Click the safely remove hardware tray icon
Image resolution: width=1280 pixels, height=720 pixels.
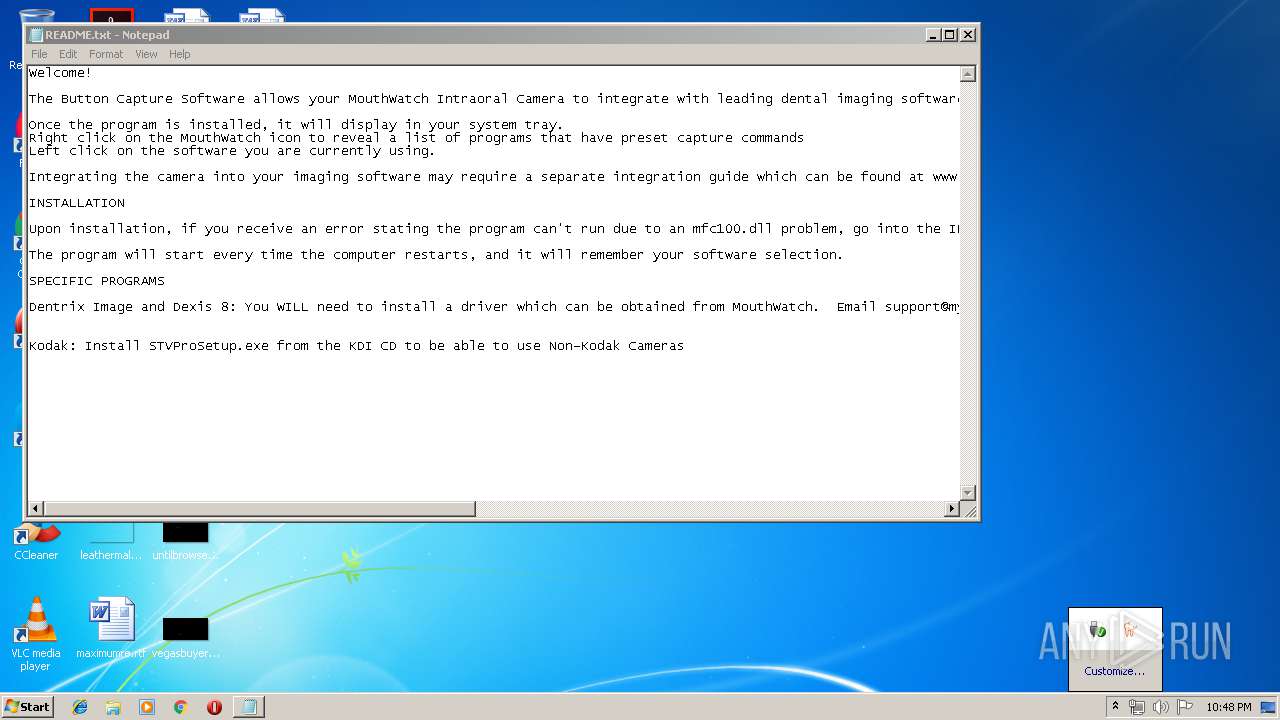pos(1098,629)
